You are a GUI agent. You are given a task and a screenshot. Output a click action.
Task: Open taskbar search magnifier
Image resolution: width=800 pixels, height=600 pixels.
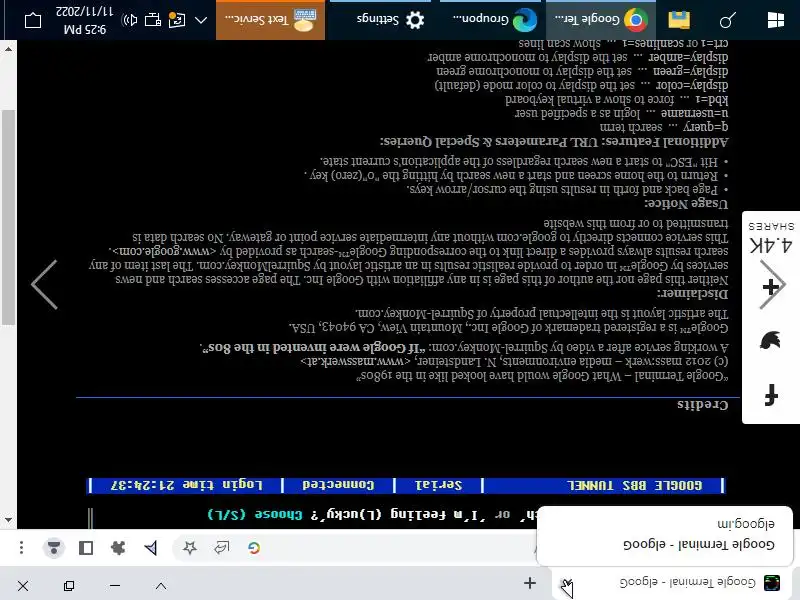click(727, 20)
